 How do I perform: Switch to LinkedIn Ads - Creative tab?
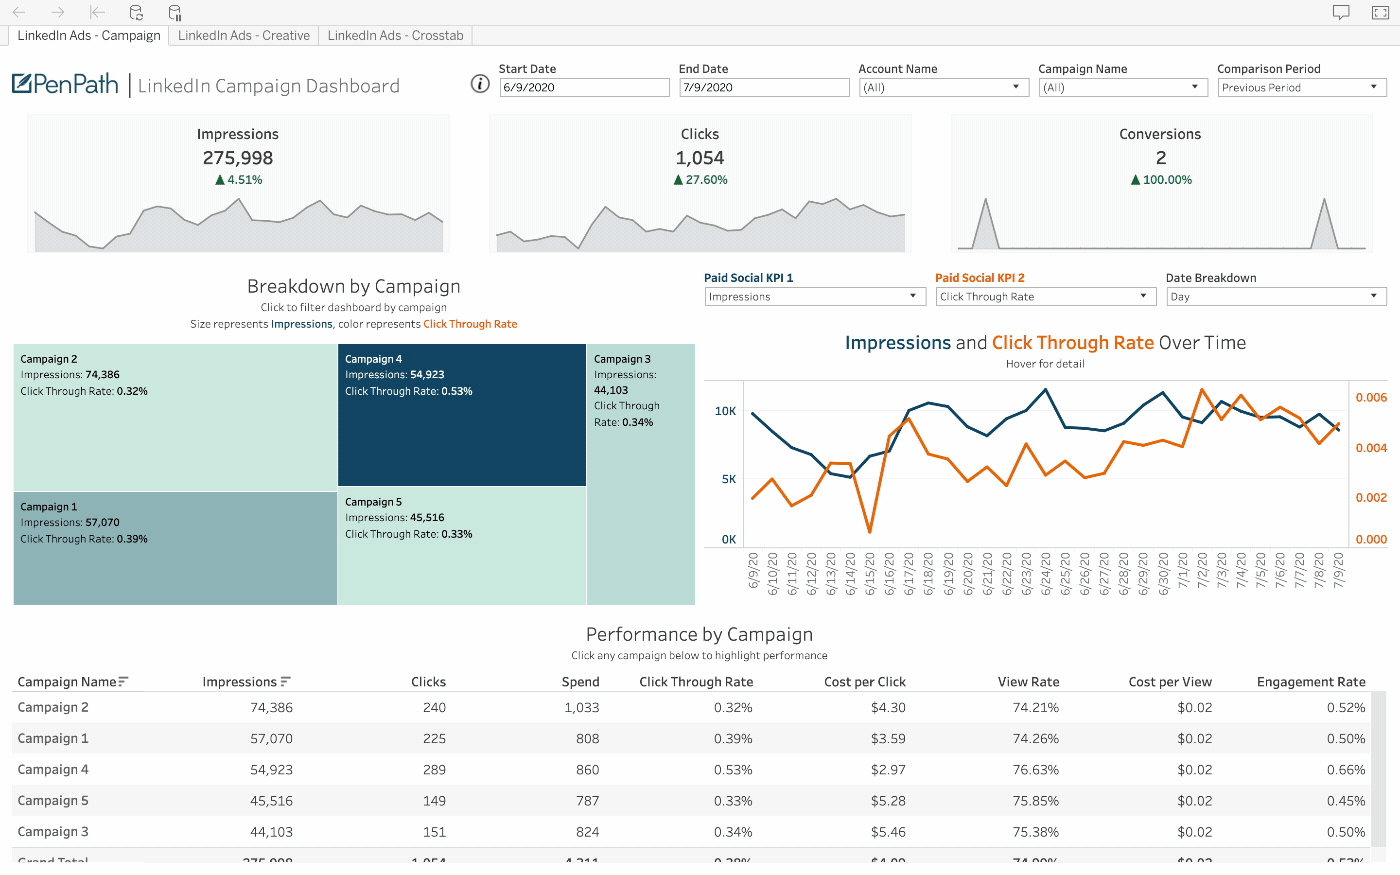[244, 35]
